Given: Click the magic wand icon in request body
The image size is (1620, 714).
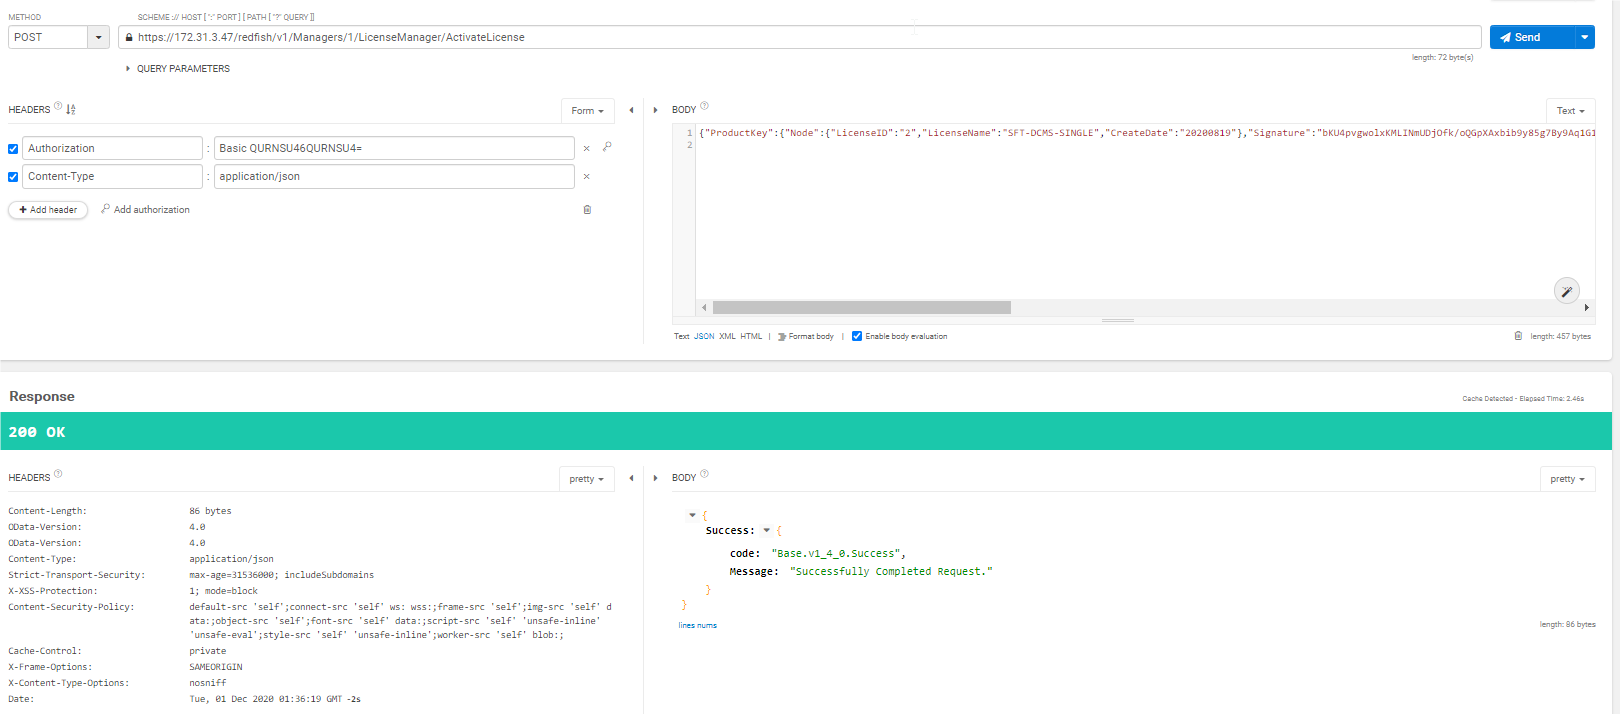Looking at the screenshot, I should click(x=1566, y=291).
